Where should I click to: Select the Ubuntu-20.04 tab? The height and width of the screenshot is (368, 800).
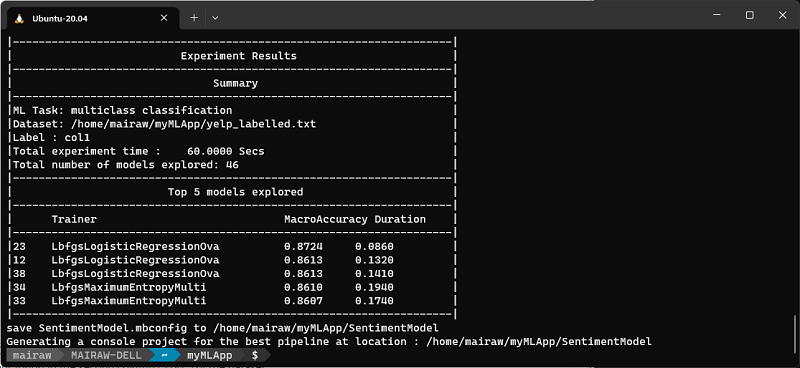tap(92, 18)
